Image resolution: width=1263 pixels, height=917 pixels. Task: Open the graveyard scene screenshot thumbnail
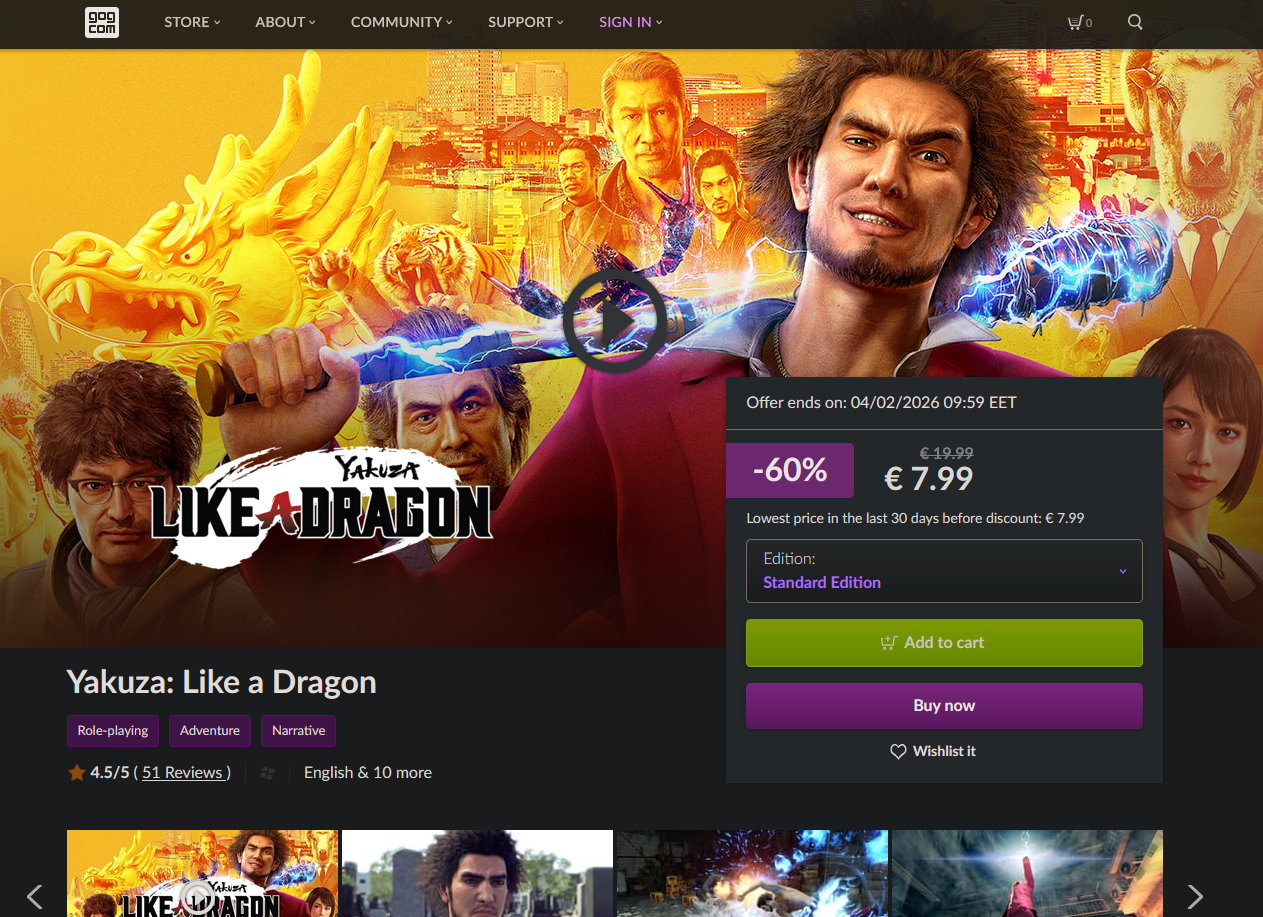[x=477, y=873]
